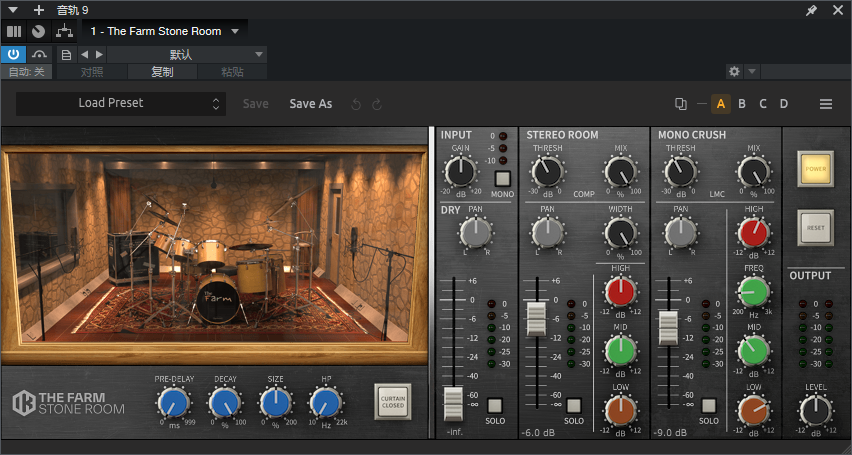The image size is (852, 455).
Task: Click the DRY PAN knob
Action: 475,232
